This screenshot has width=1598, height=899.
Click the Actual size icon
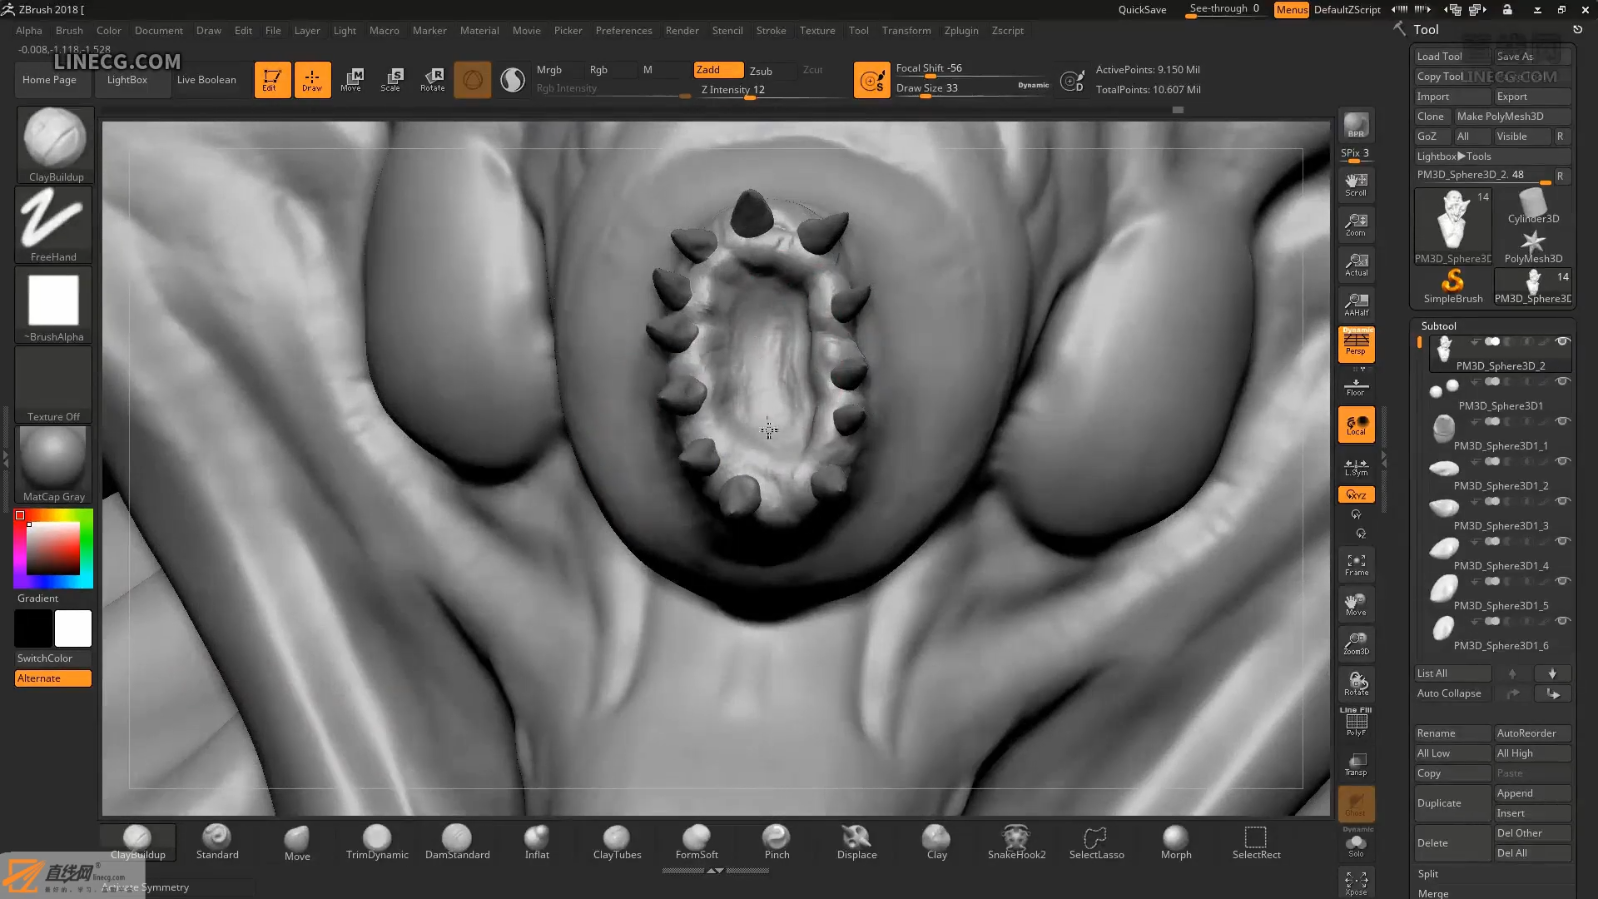1356,264
